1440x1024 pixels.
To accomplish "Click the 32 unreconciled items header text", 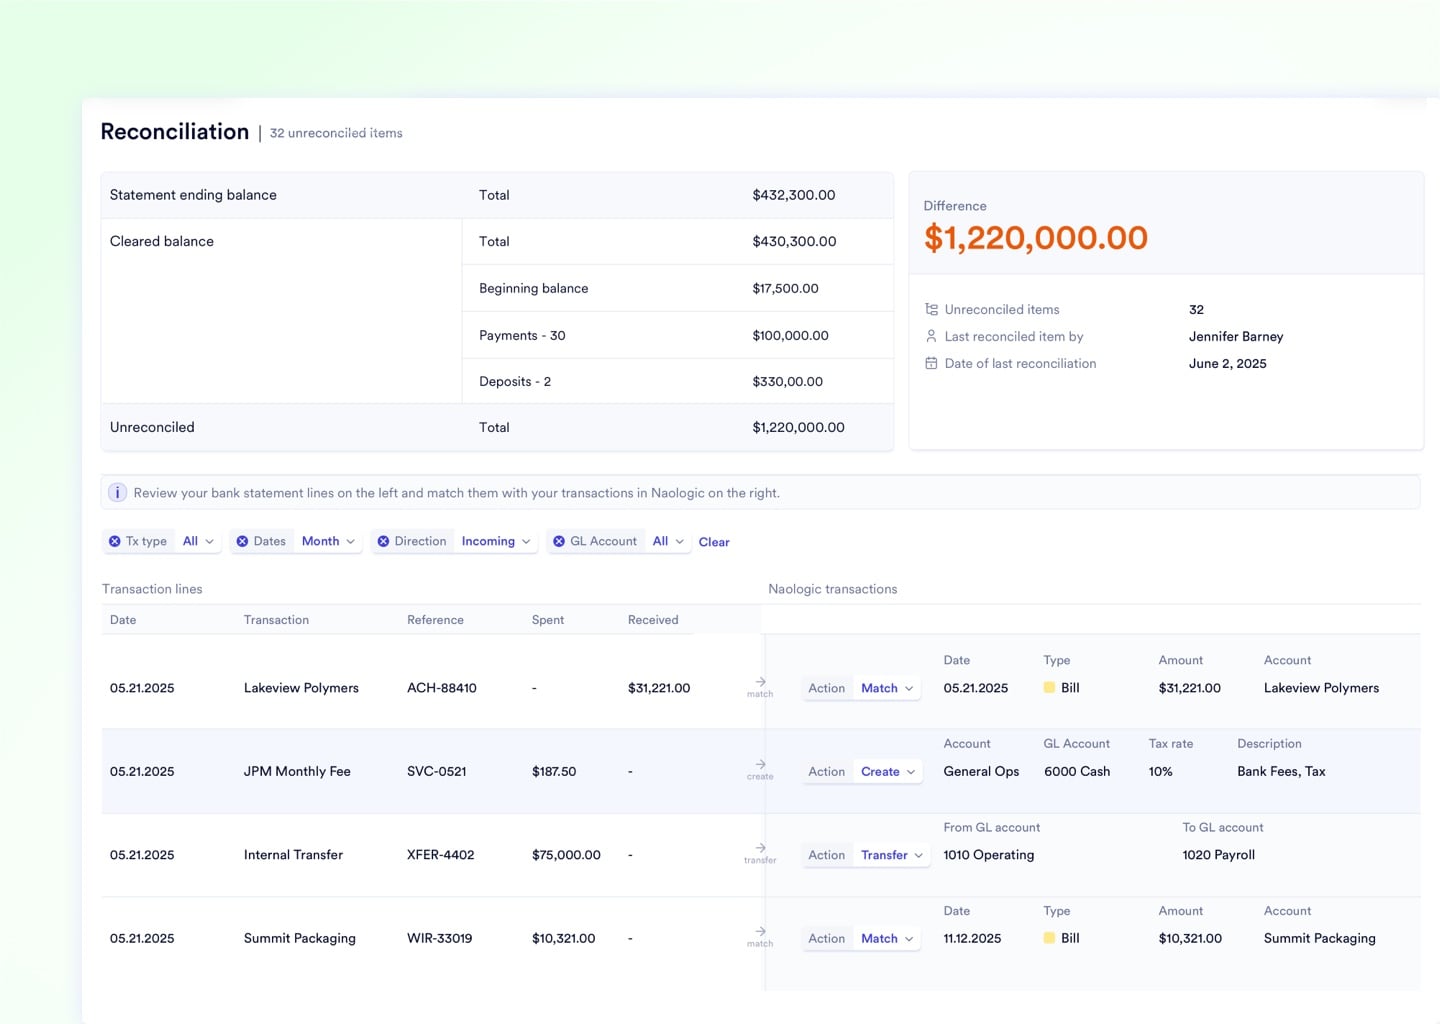I will coord(336,133).
